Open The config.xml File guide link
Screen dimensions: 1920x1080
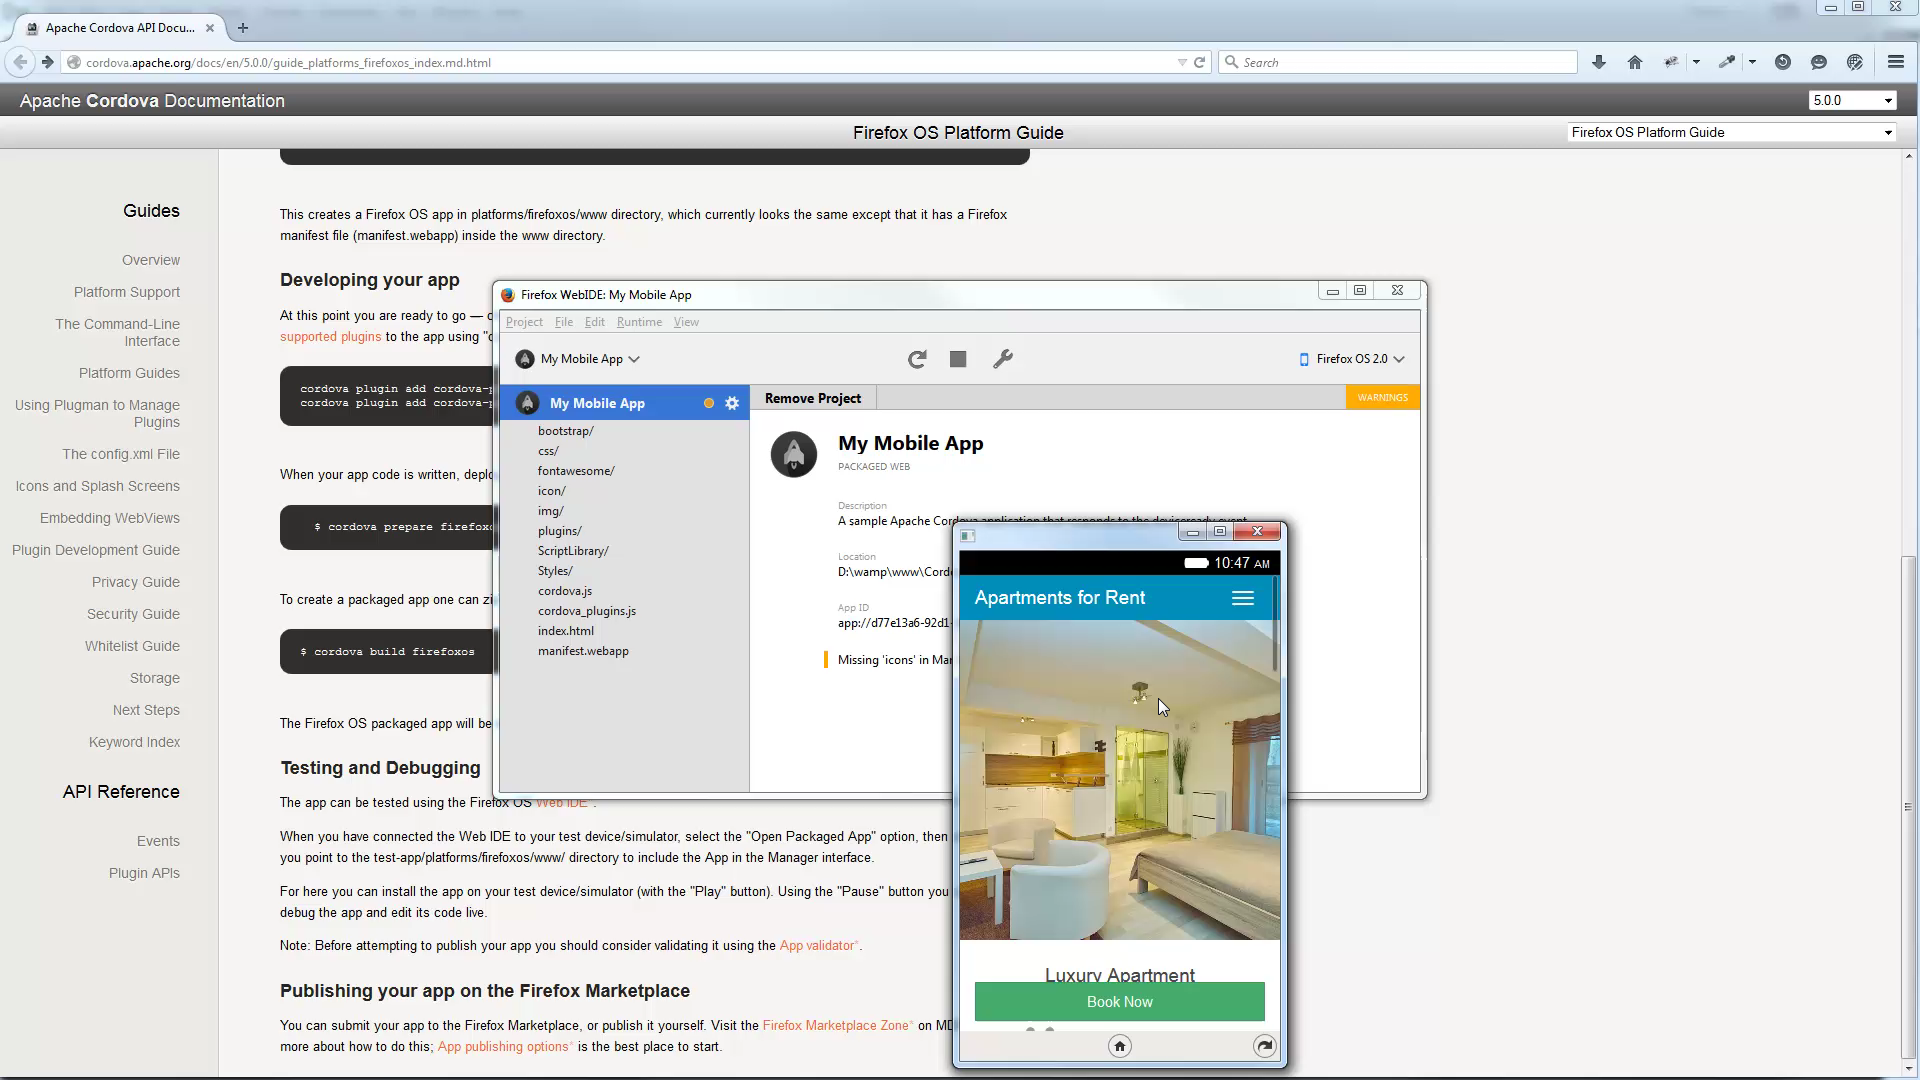coord(121,454)
